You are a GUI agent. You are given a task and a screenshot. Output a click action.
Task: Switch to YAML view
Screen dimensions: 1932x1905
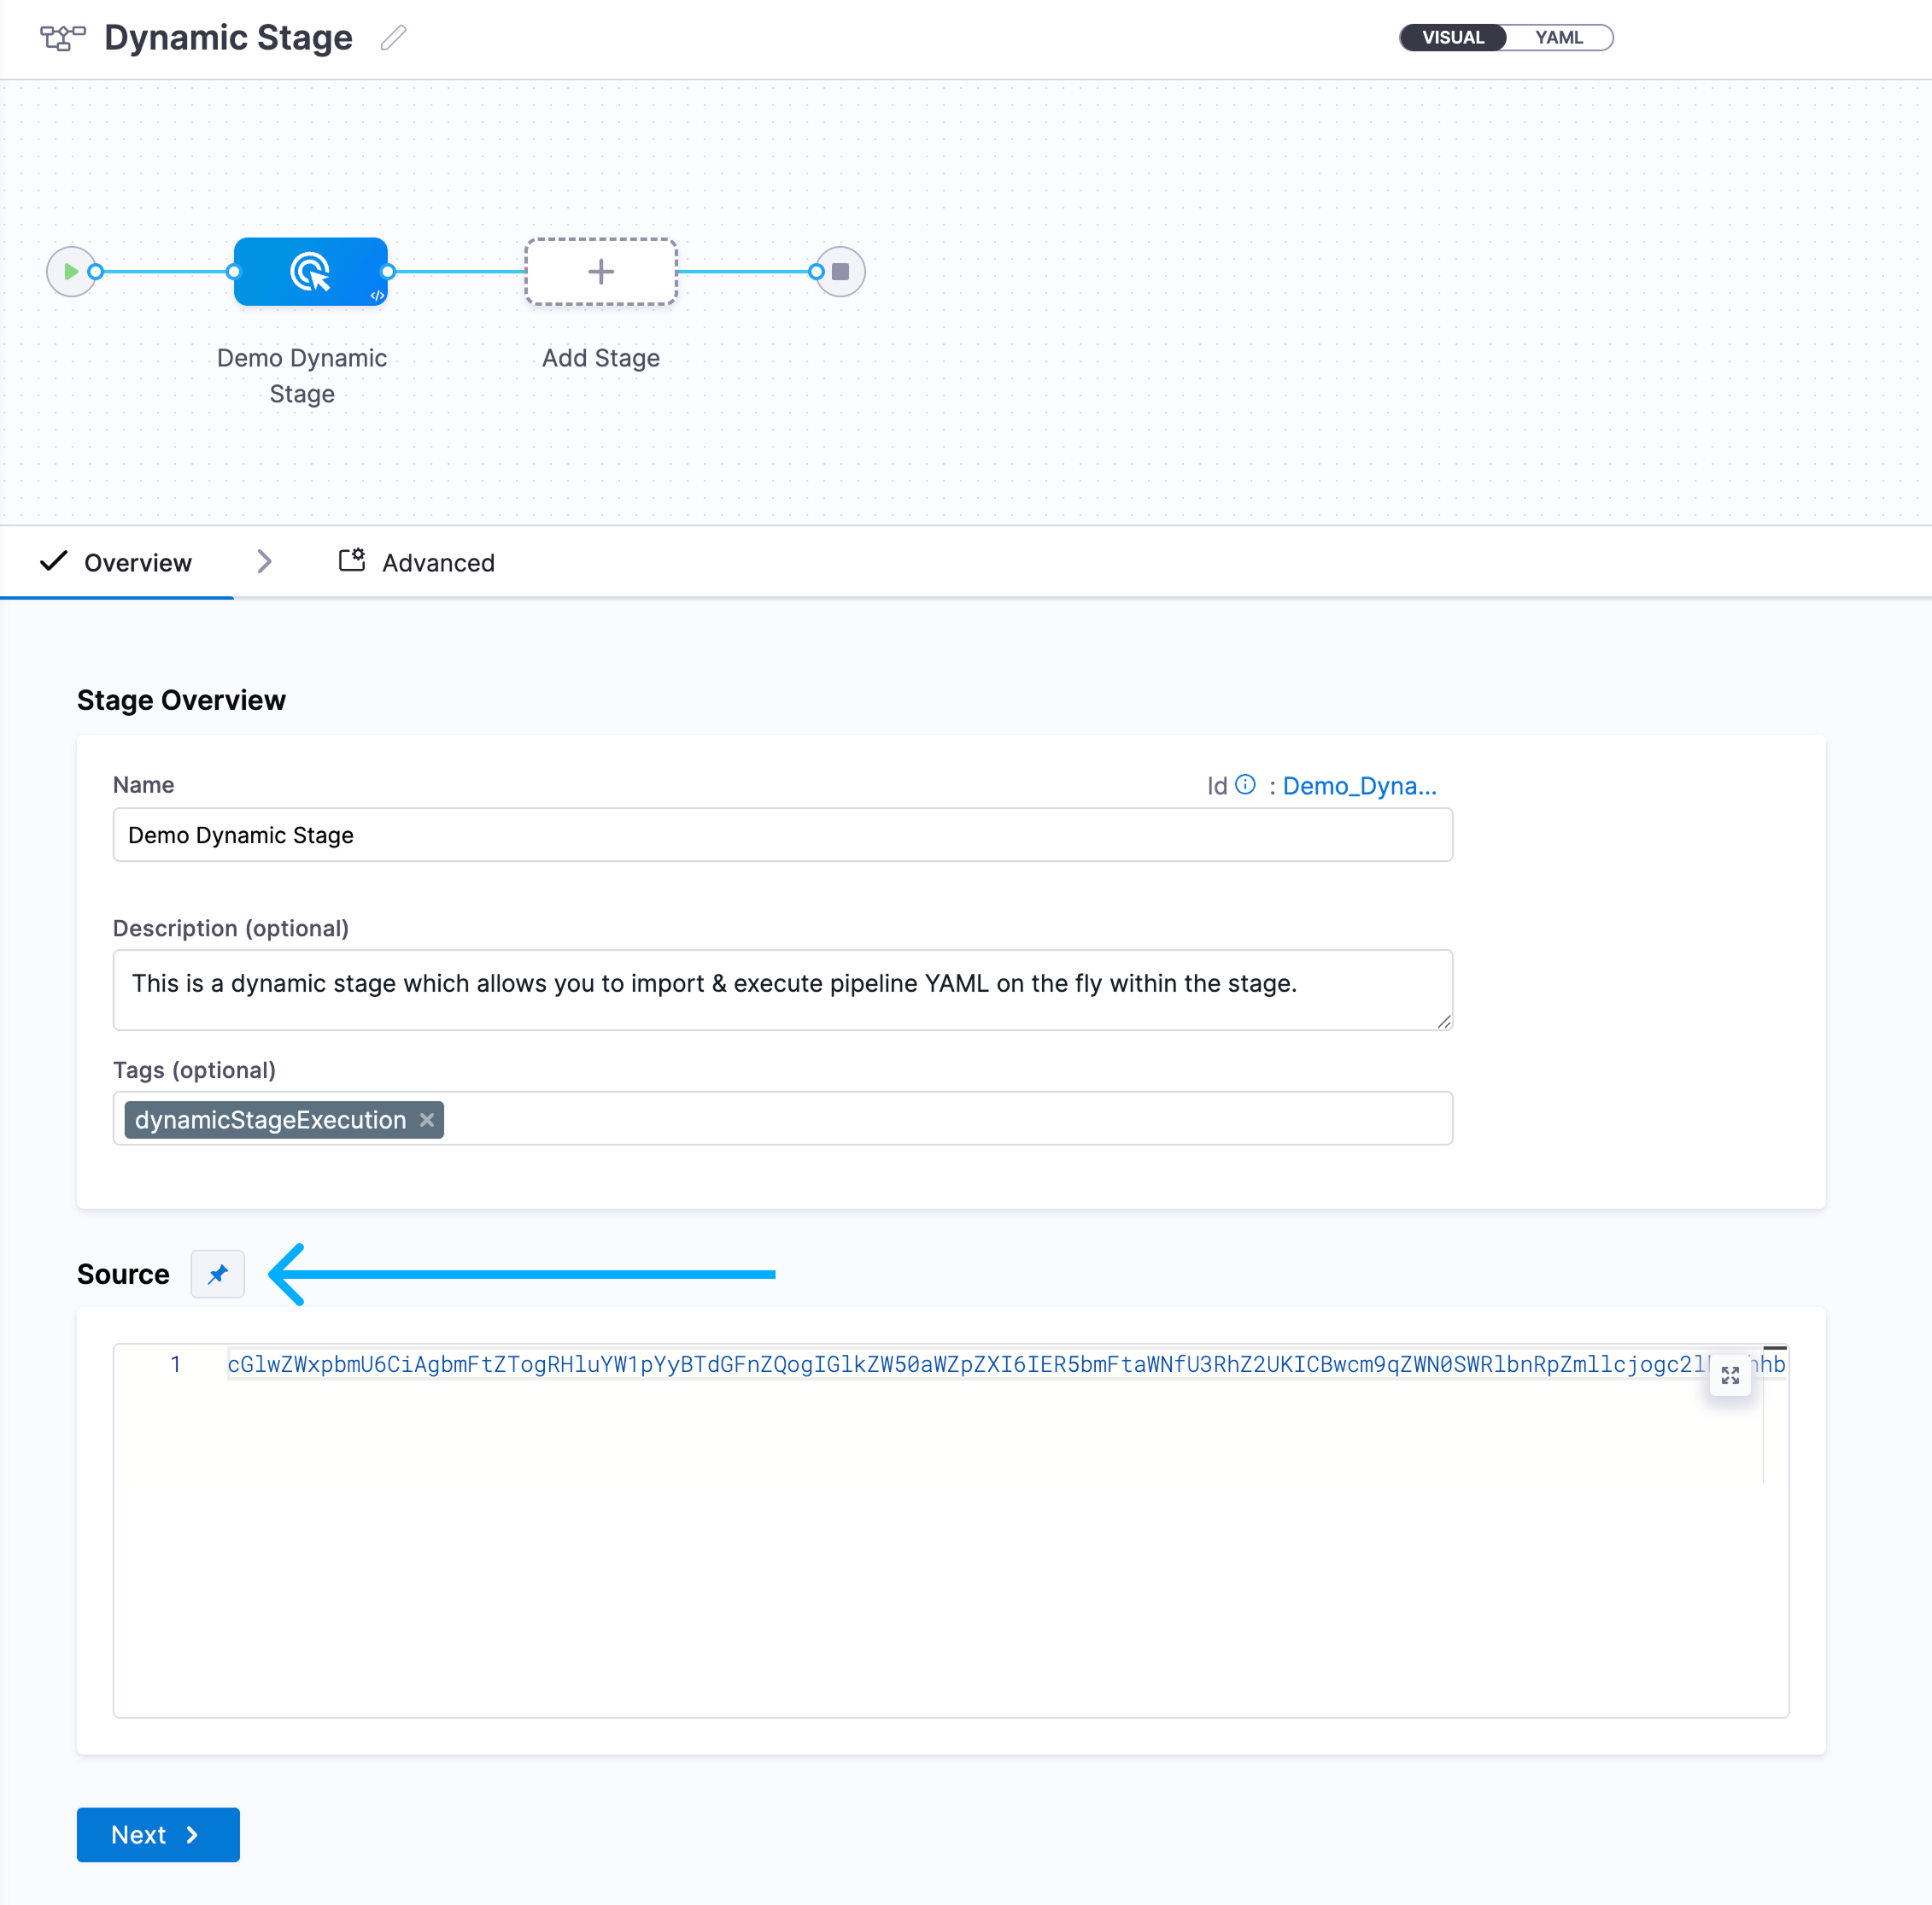coord(1558,38)
